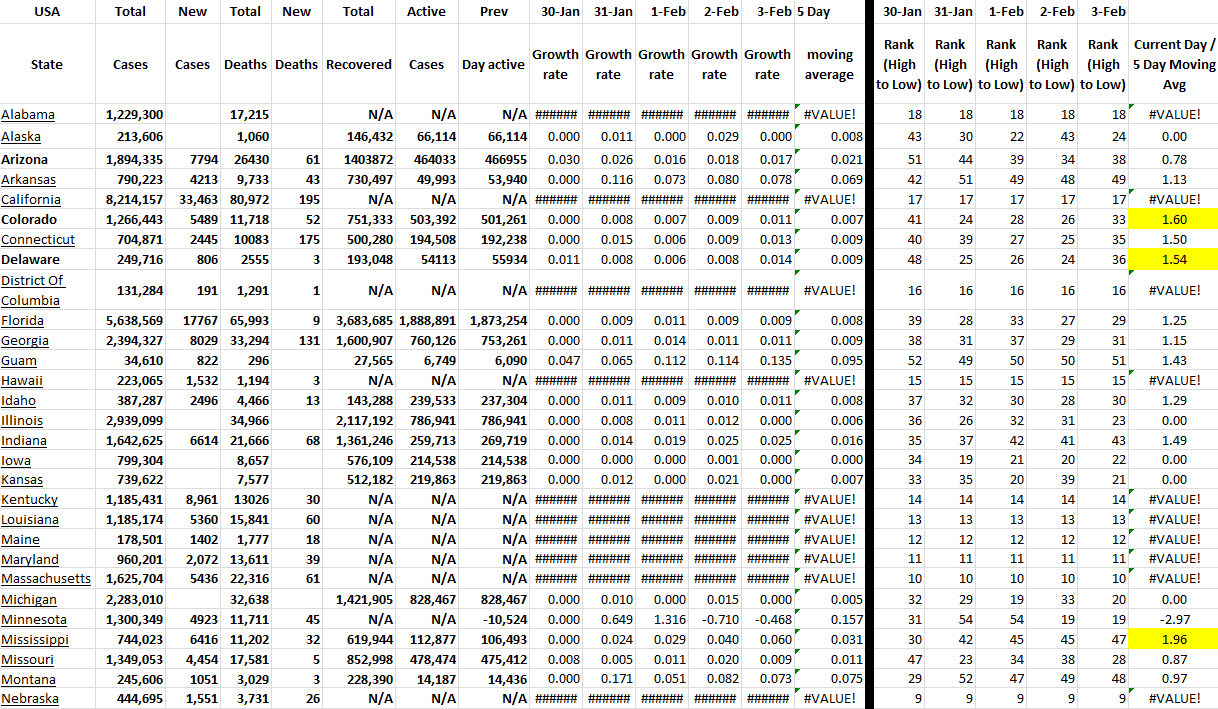The height and width of the screenshot is (709, 1218).
Task: Open the Alabama state link
Action: [28, 115]
